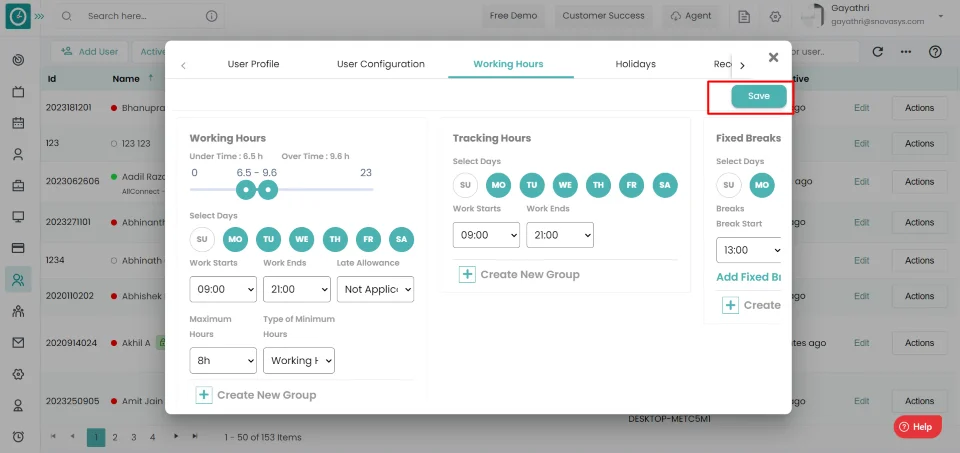Click the red Help button
Image resolution: width=960 pixels, height=453 pixels.
(x=917, y=427)
